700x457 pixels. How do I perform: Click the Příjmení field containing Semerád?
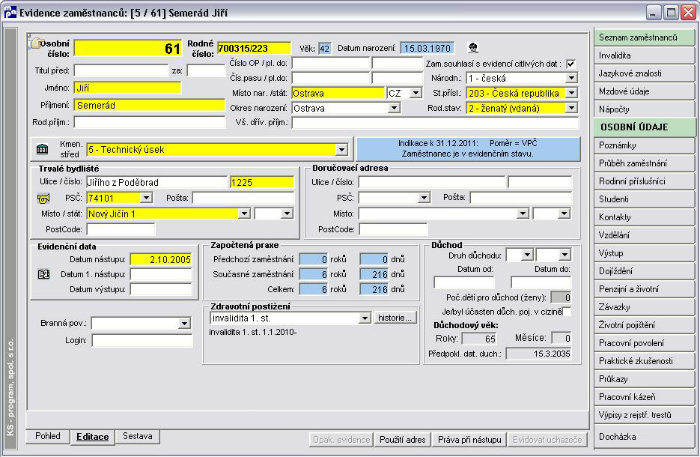pos(150,105)
